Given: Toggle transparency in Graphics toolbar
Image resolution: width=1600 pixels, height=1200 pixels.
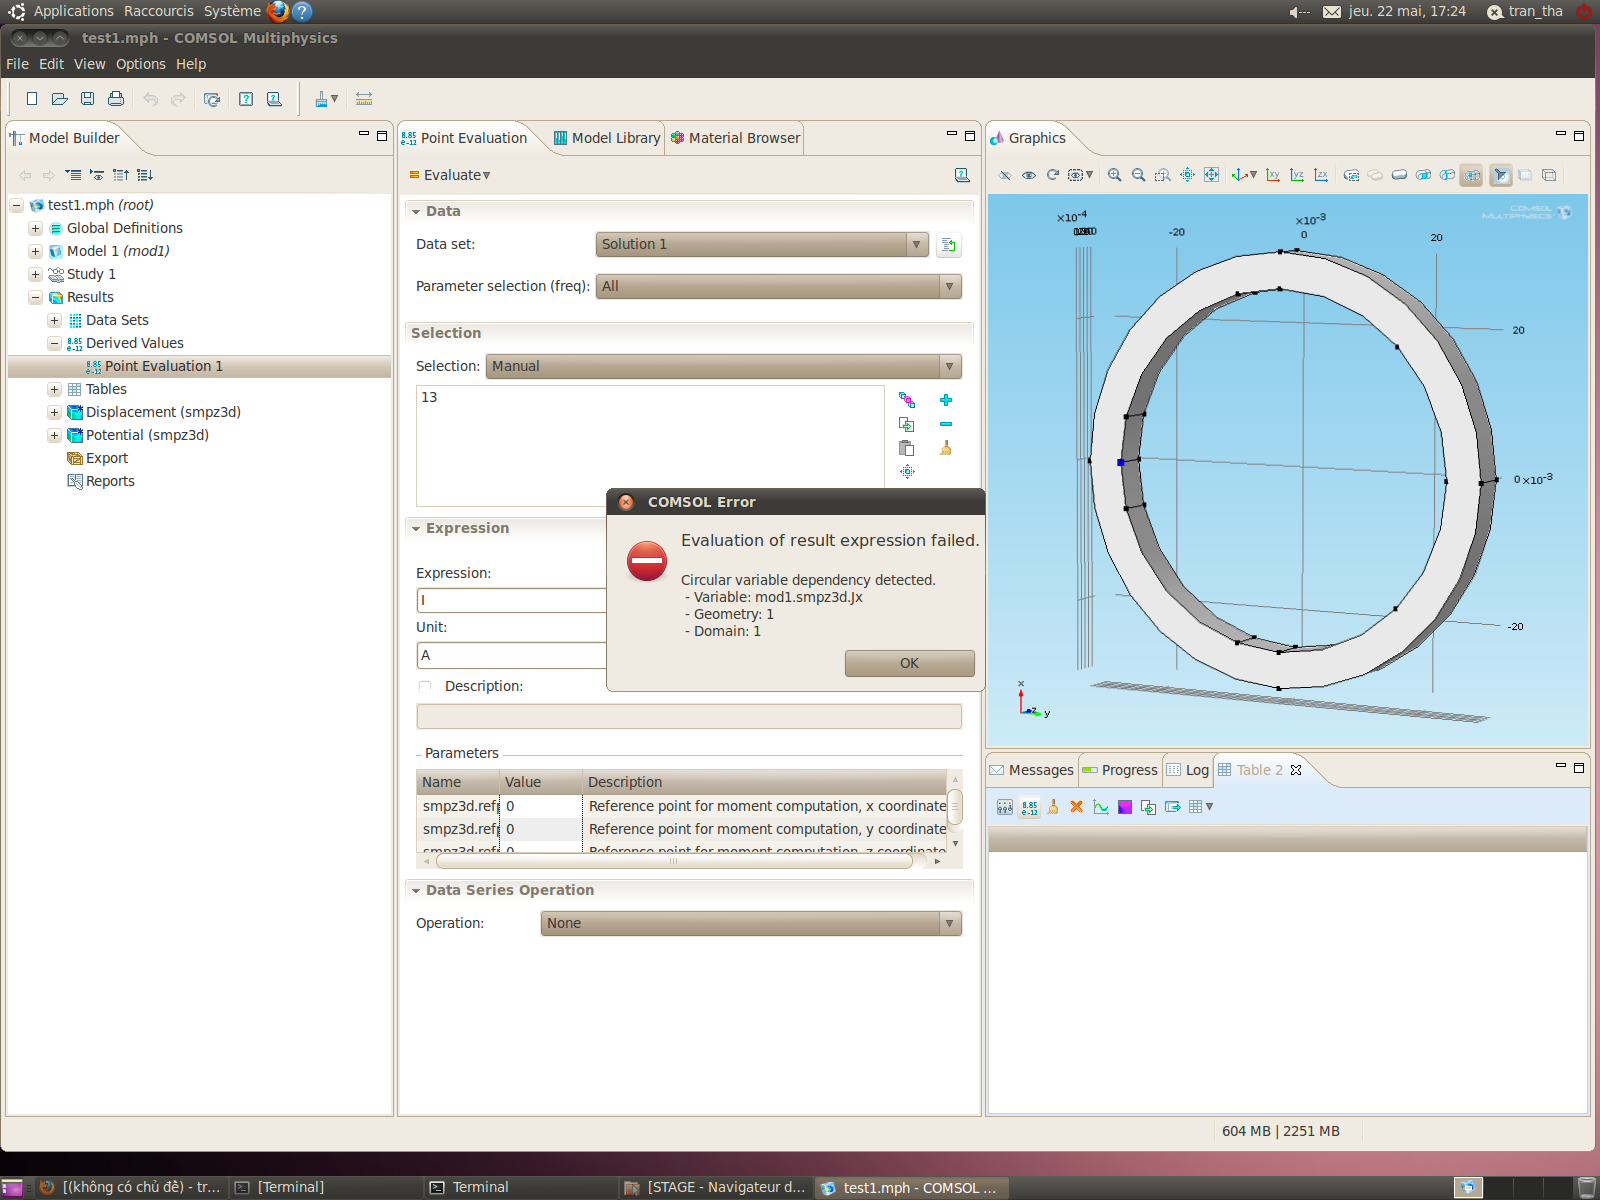Looking at the screenshot, I should [x=1525, y=175].
